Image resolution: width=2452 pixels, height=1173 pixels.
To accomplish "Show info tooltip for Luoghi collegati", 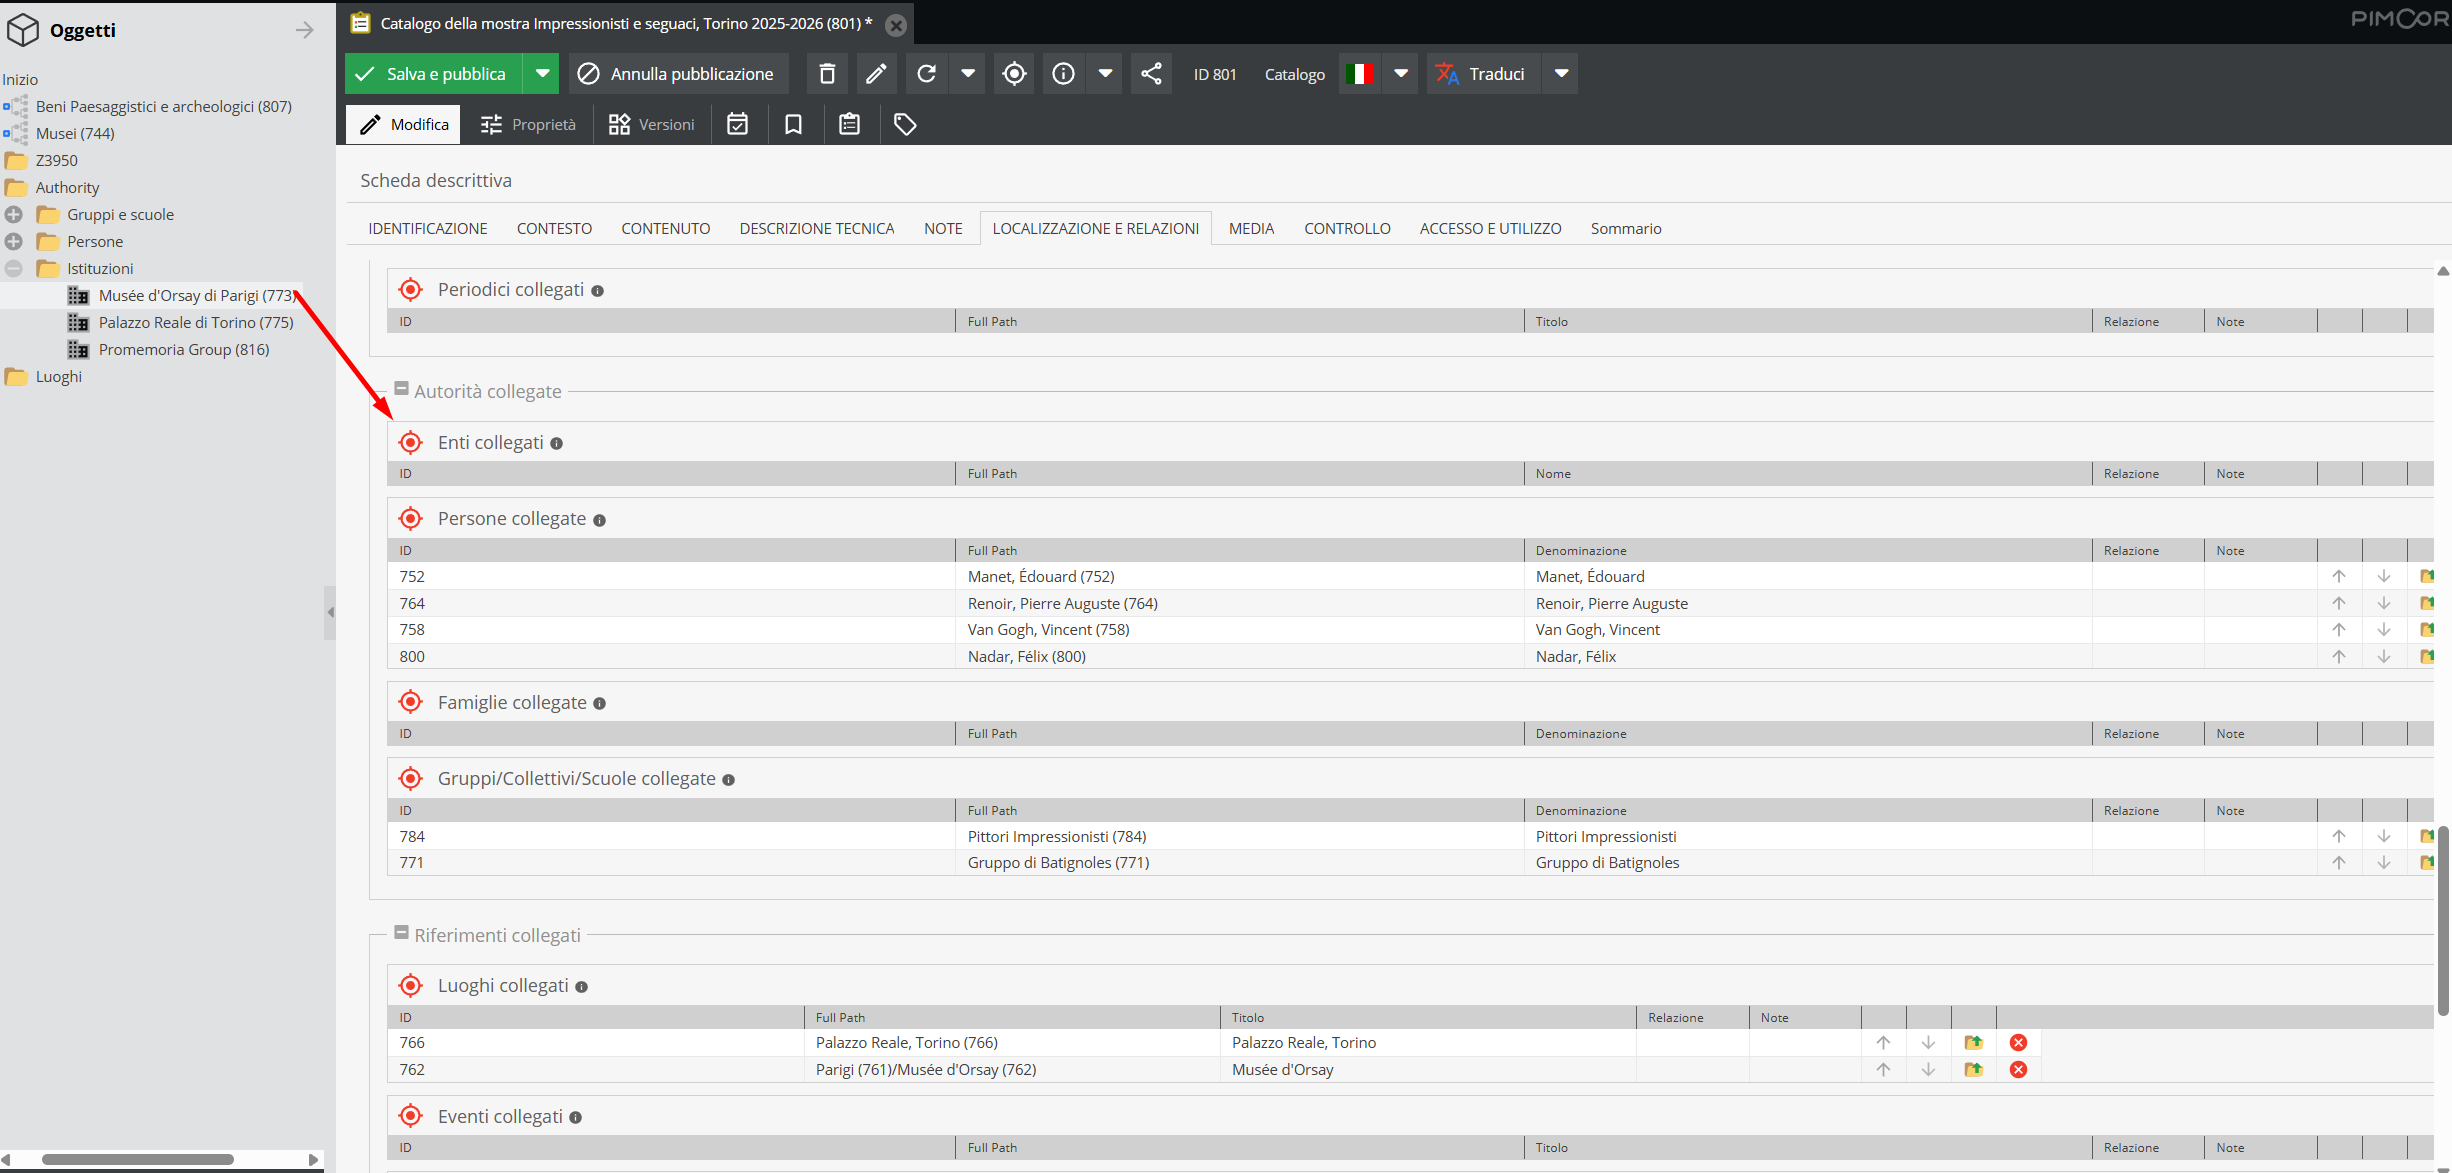I will pos(582,987).
